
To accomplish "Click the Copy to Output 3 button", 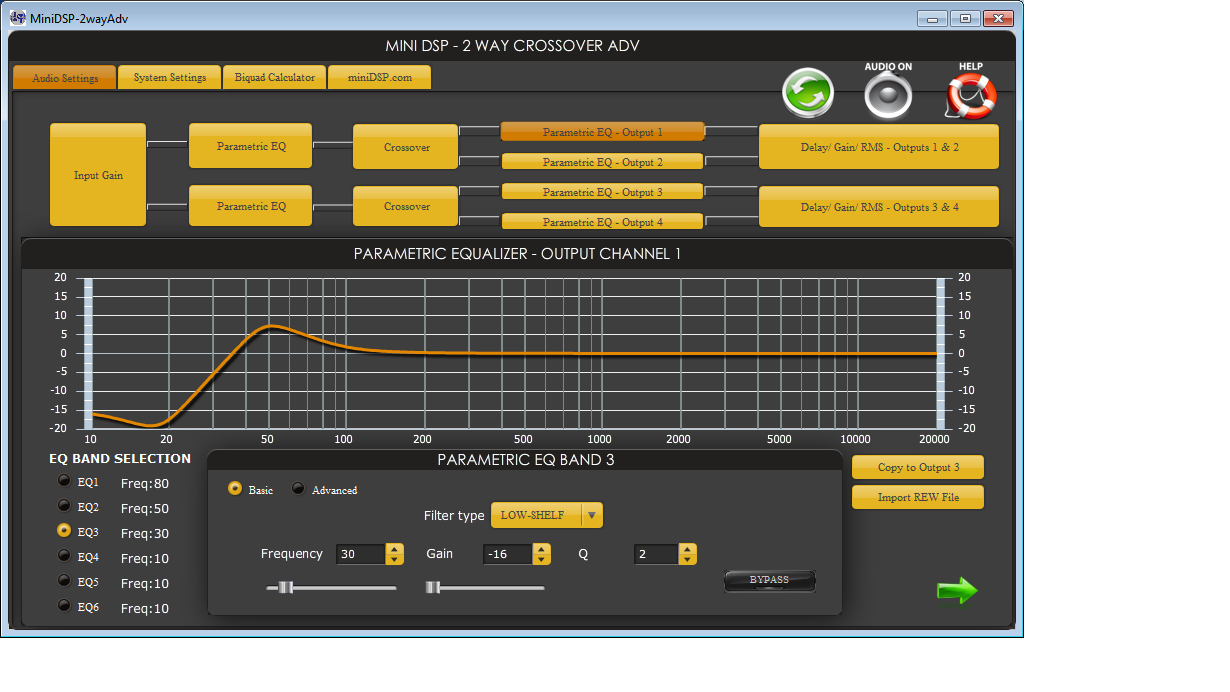I will pos(918,467).
